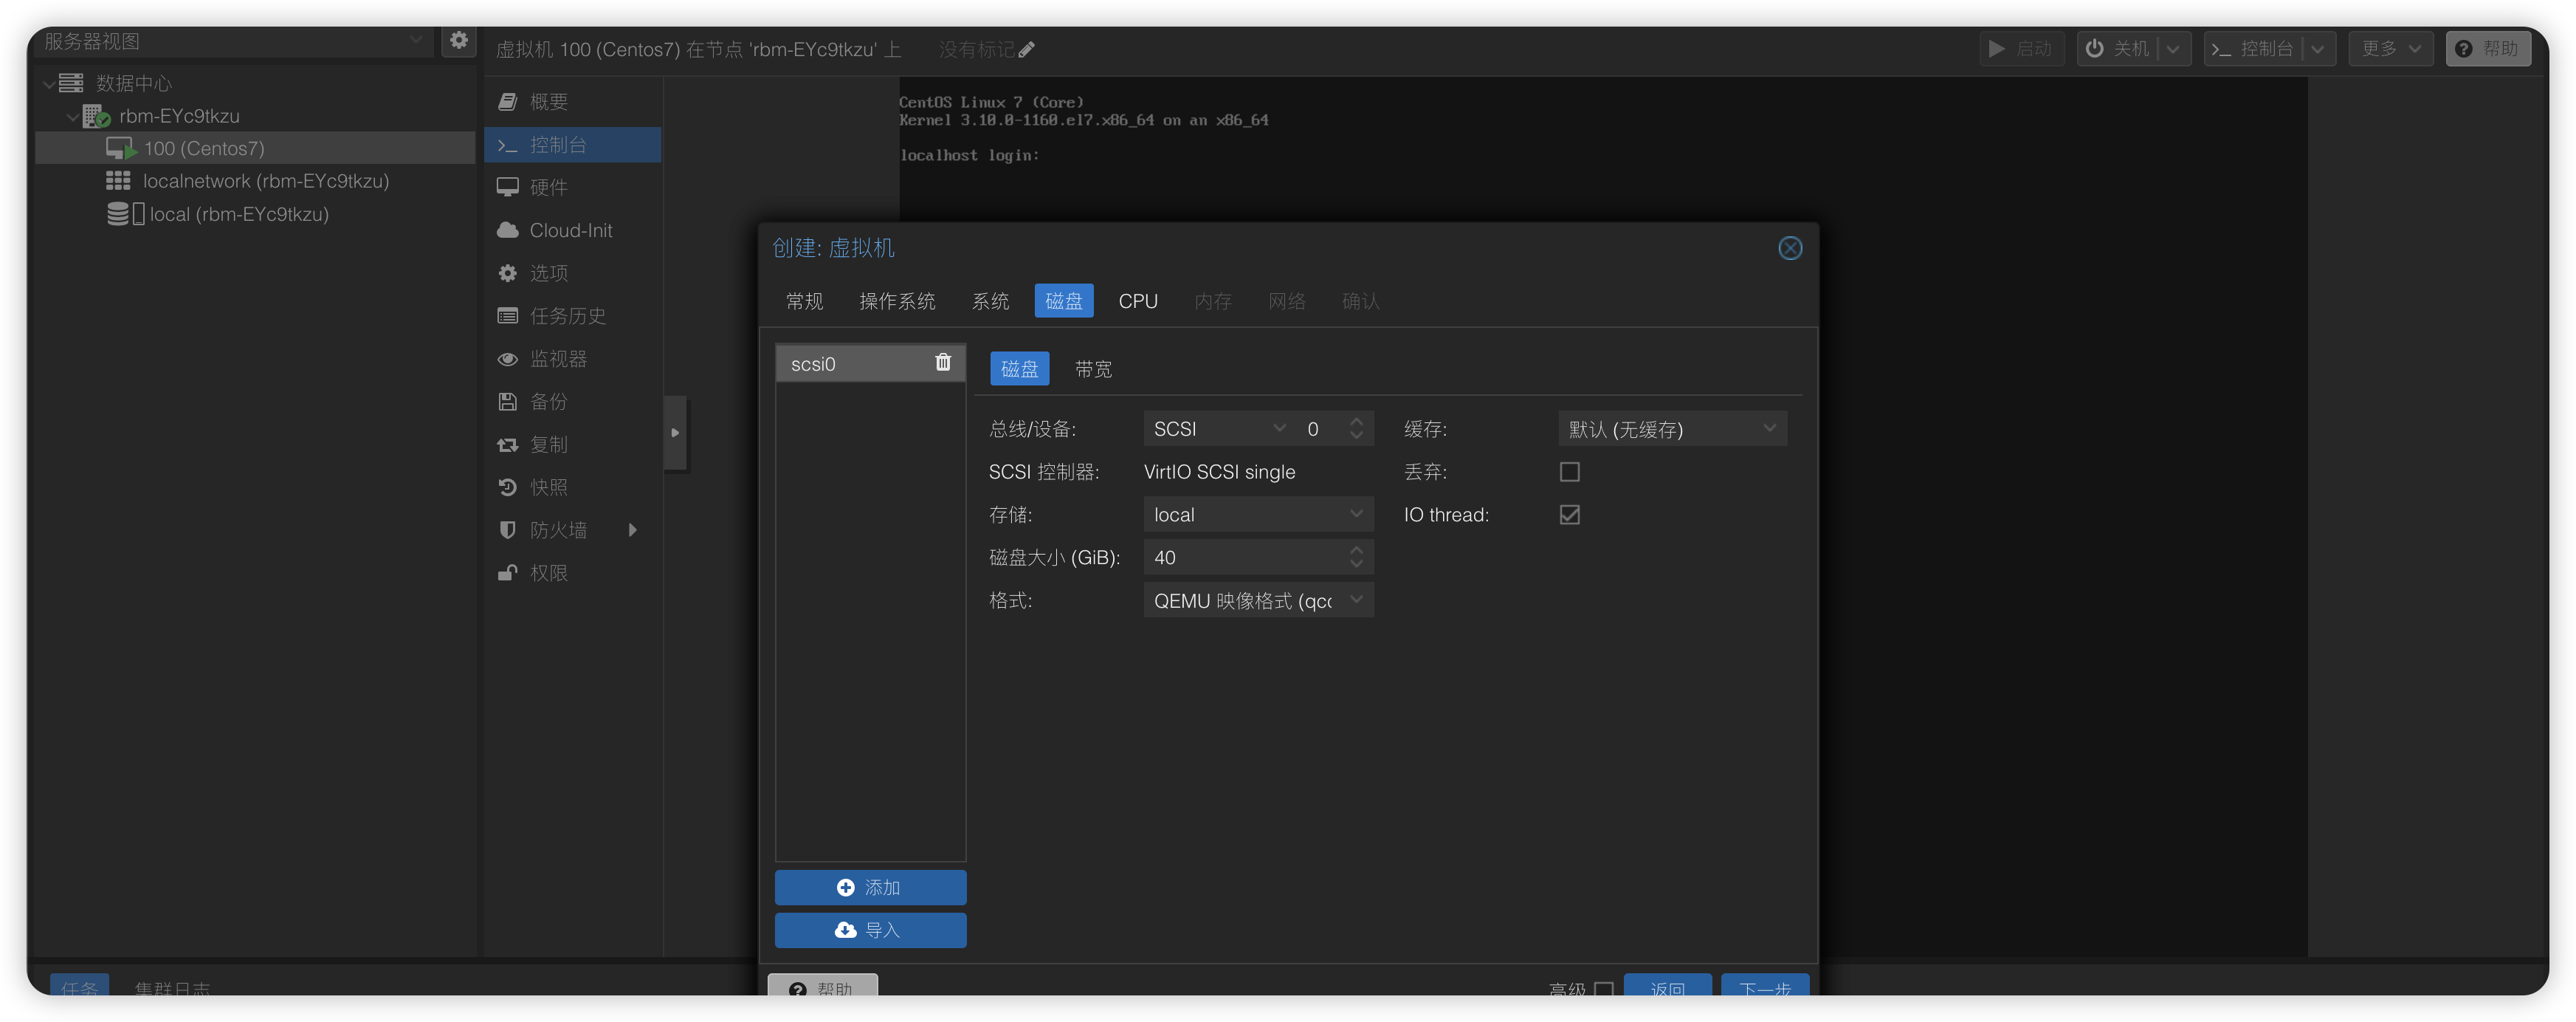The image size is (2576, 1022).
Task: Open server view settings gear icon
Action: (458, 41)
